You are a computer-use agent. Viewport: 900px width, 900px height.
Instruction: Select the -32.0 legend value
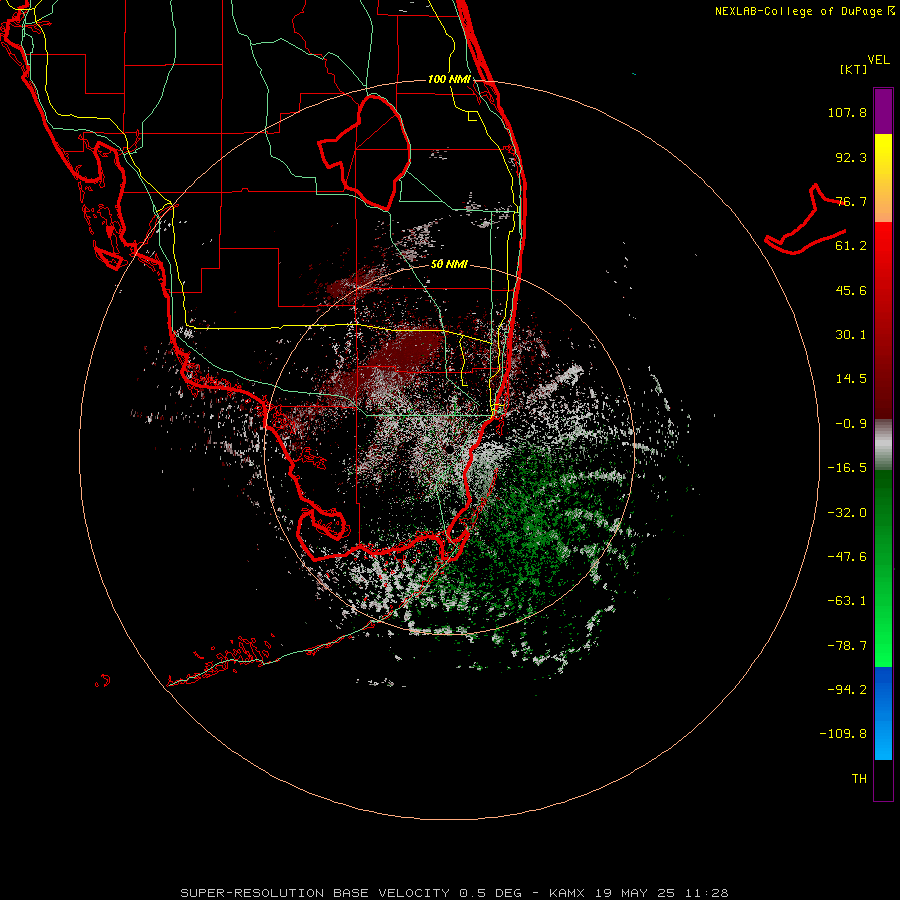(x=847, y=513)
